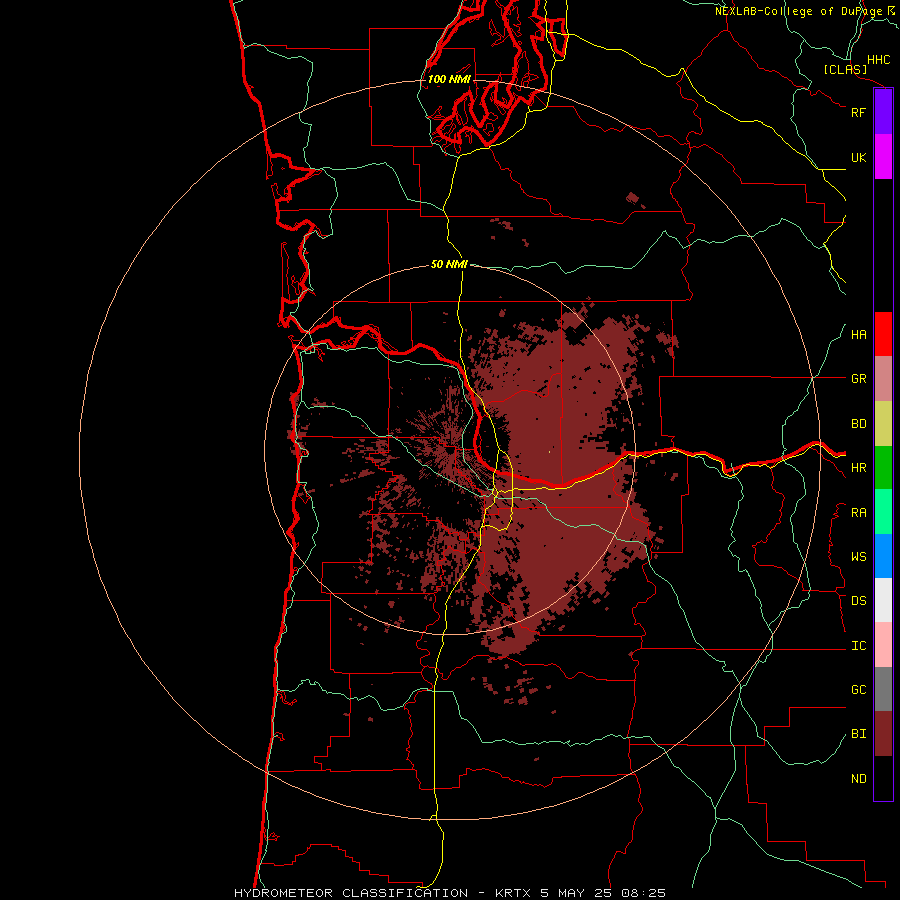Click the IC legend label
The height and width of the screenshot is (900, 900).
click(x=858, y=646)
